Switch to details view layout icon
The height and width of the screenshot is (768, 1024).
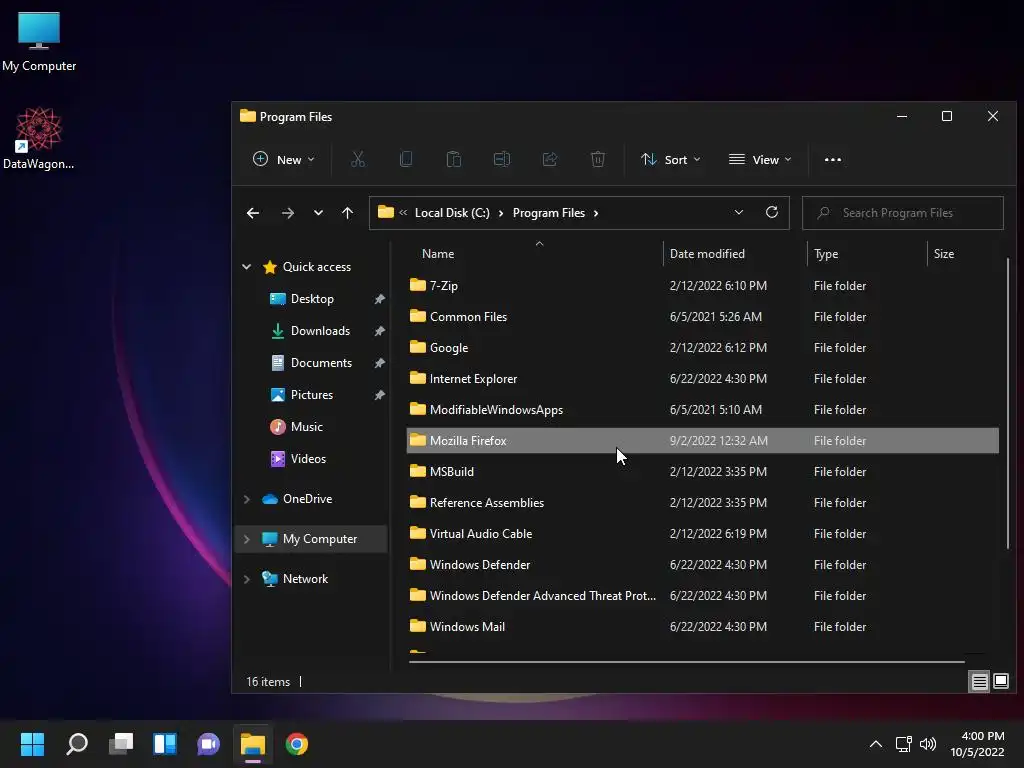(980, 682)
